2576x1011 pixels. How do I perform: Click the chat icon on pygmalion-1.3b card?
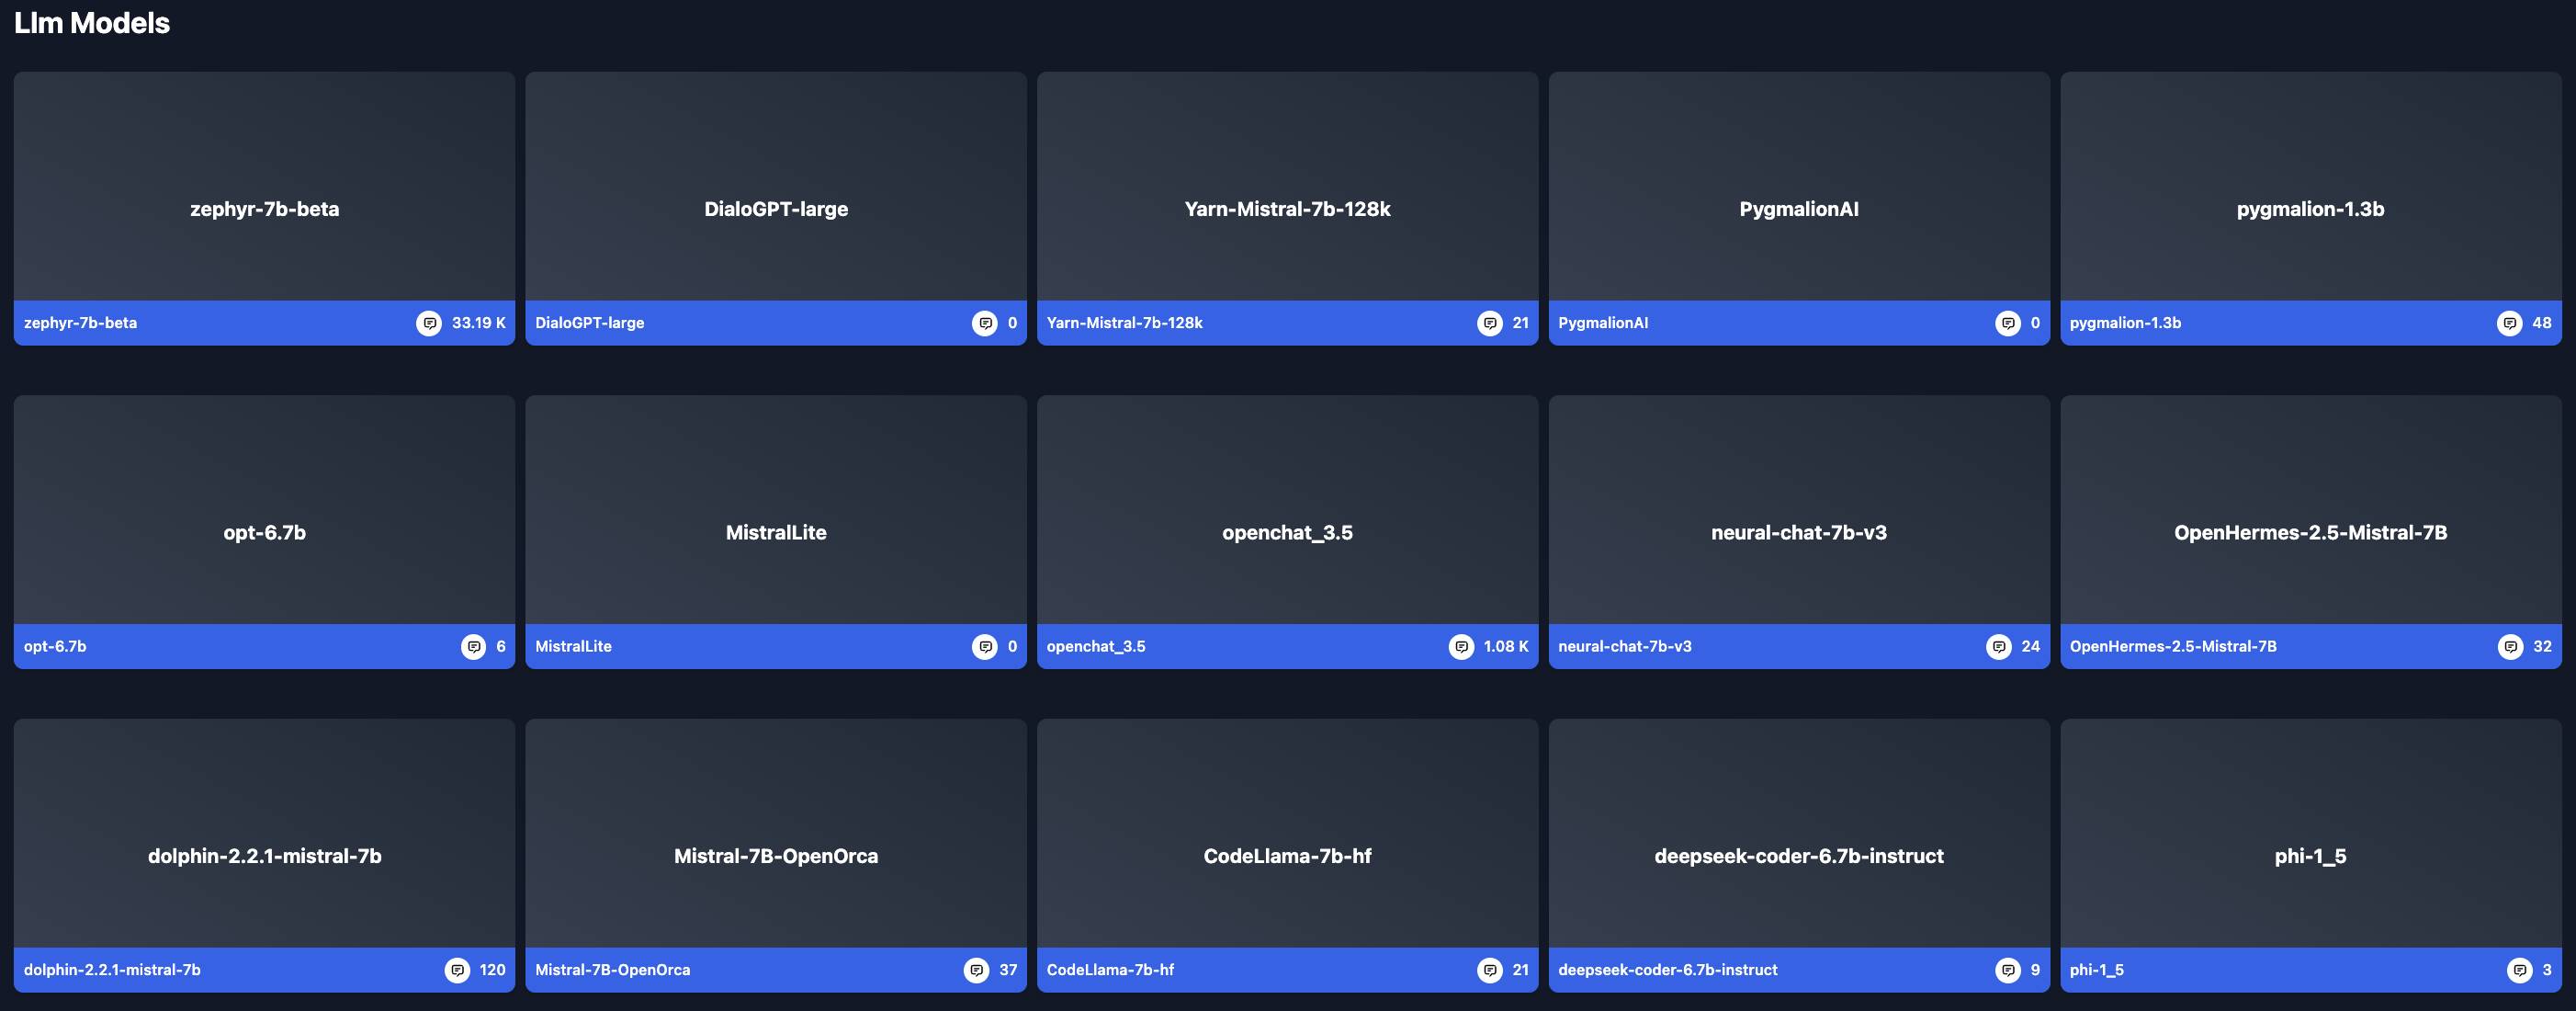coord(2510,323)
